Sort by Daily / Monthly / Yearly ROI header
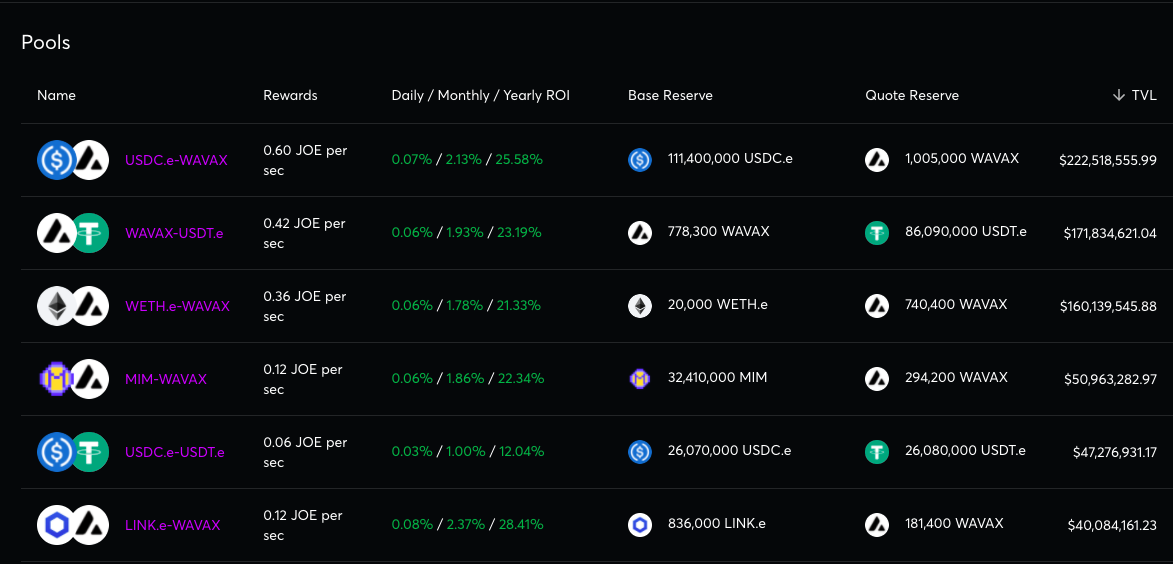Screen dimensions: 1173x564 tap(480, 95)
